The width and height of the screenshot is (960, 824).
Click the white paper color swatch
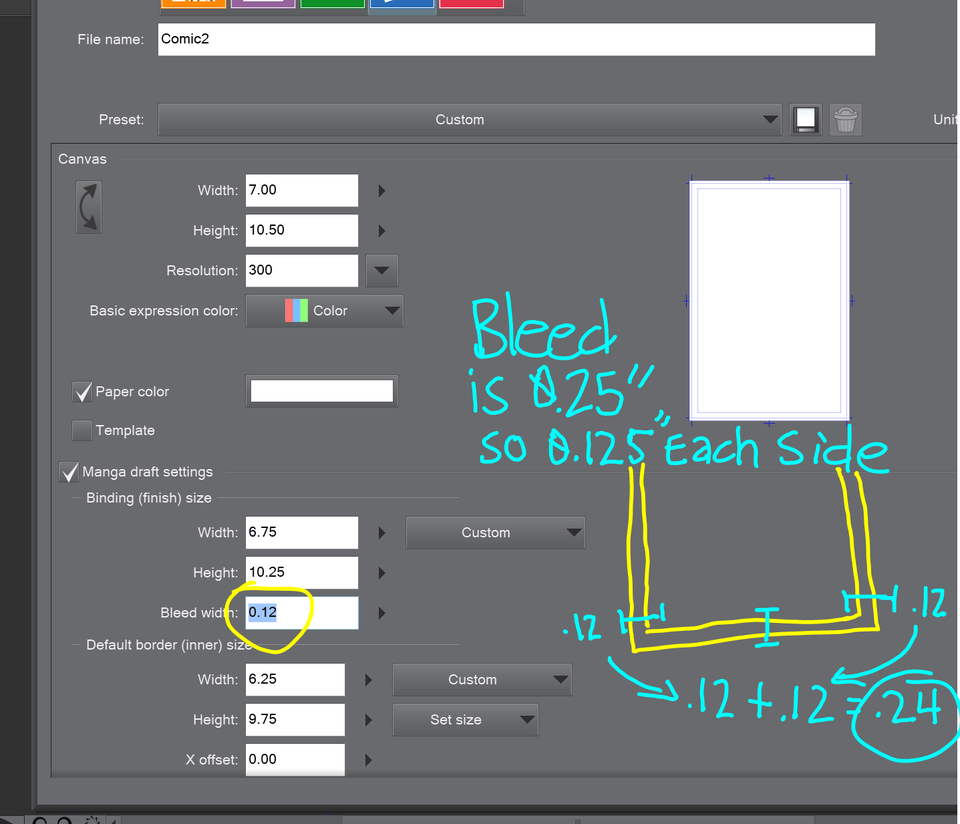pos(321,391)
